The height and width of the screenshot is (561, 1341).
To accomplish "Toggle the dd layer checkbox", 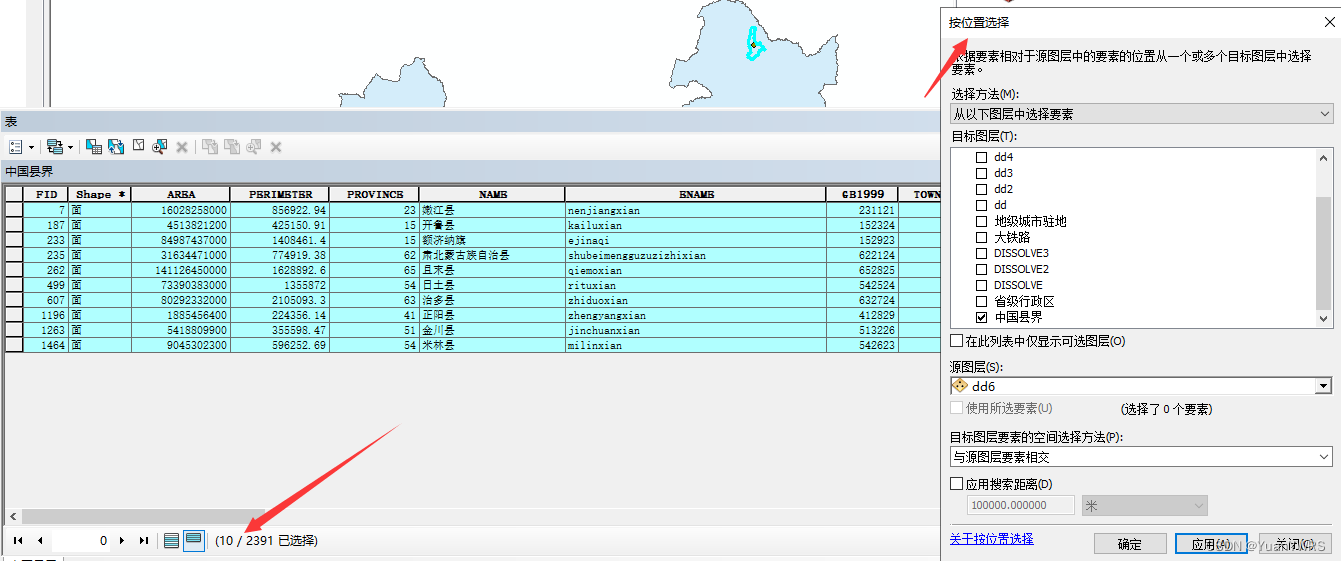I will pos(981,205).
